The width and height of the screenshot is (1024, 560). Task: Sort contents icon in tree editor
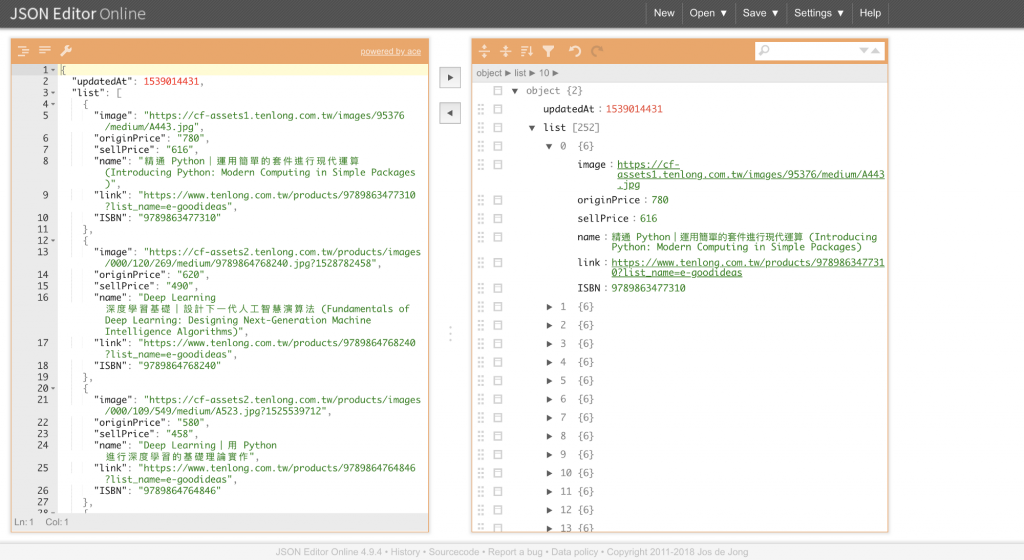[527, 50]
